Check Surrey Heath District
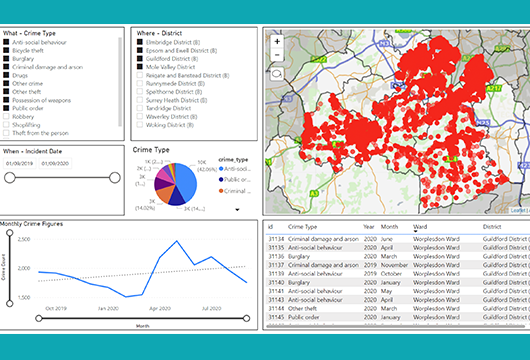Screen dimensions: 530x360 [x=140, y=100]
